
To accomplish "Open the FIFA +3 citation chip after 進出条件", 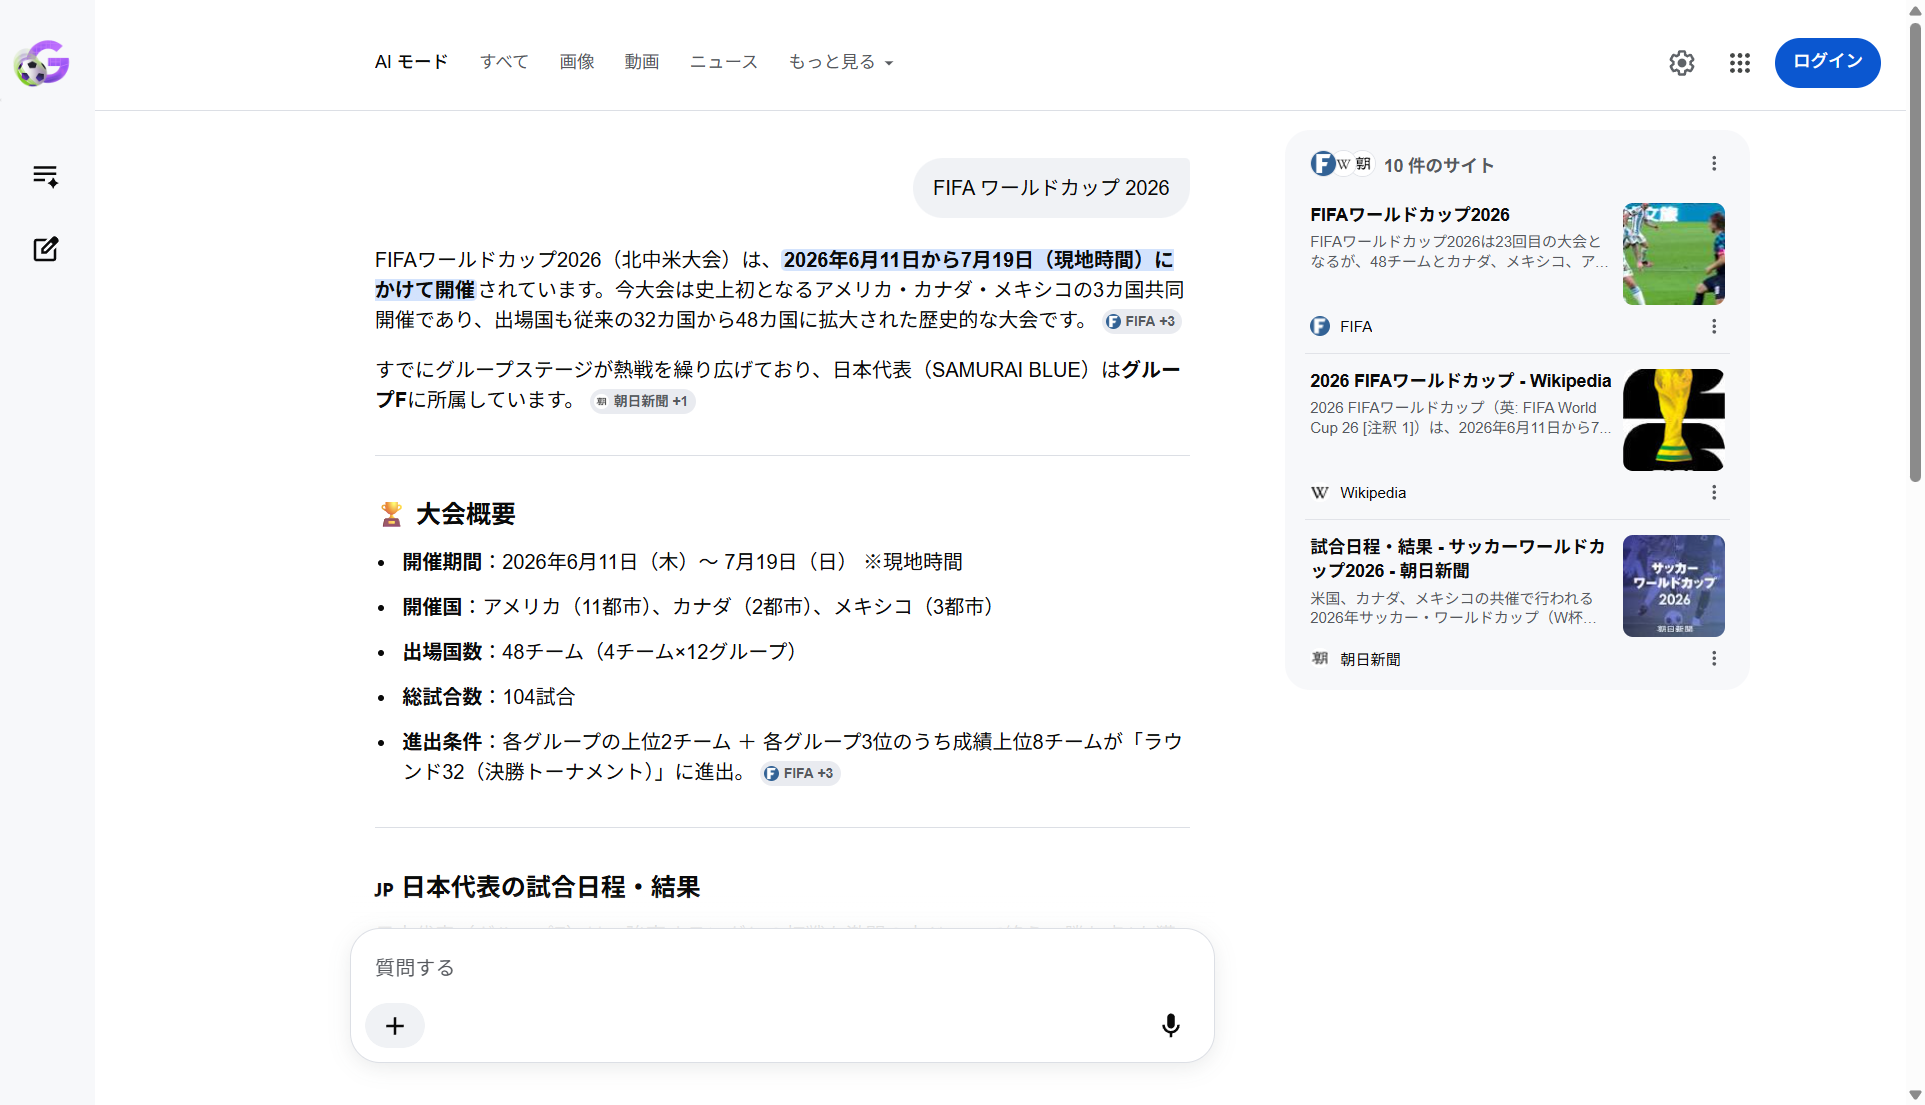I will click(x=800, y=773).
